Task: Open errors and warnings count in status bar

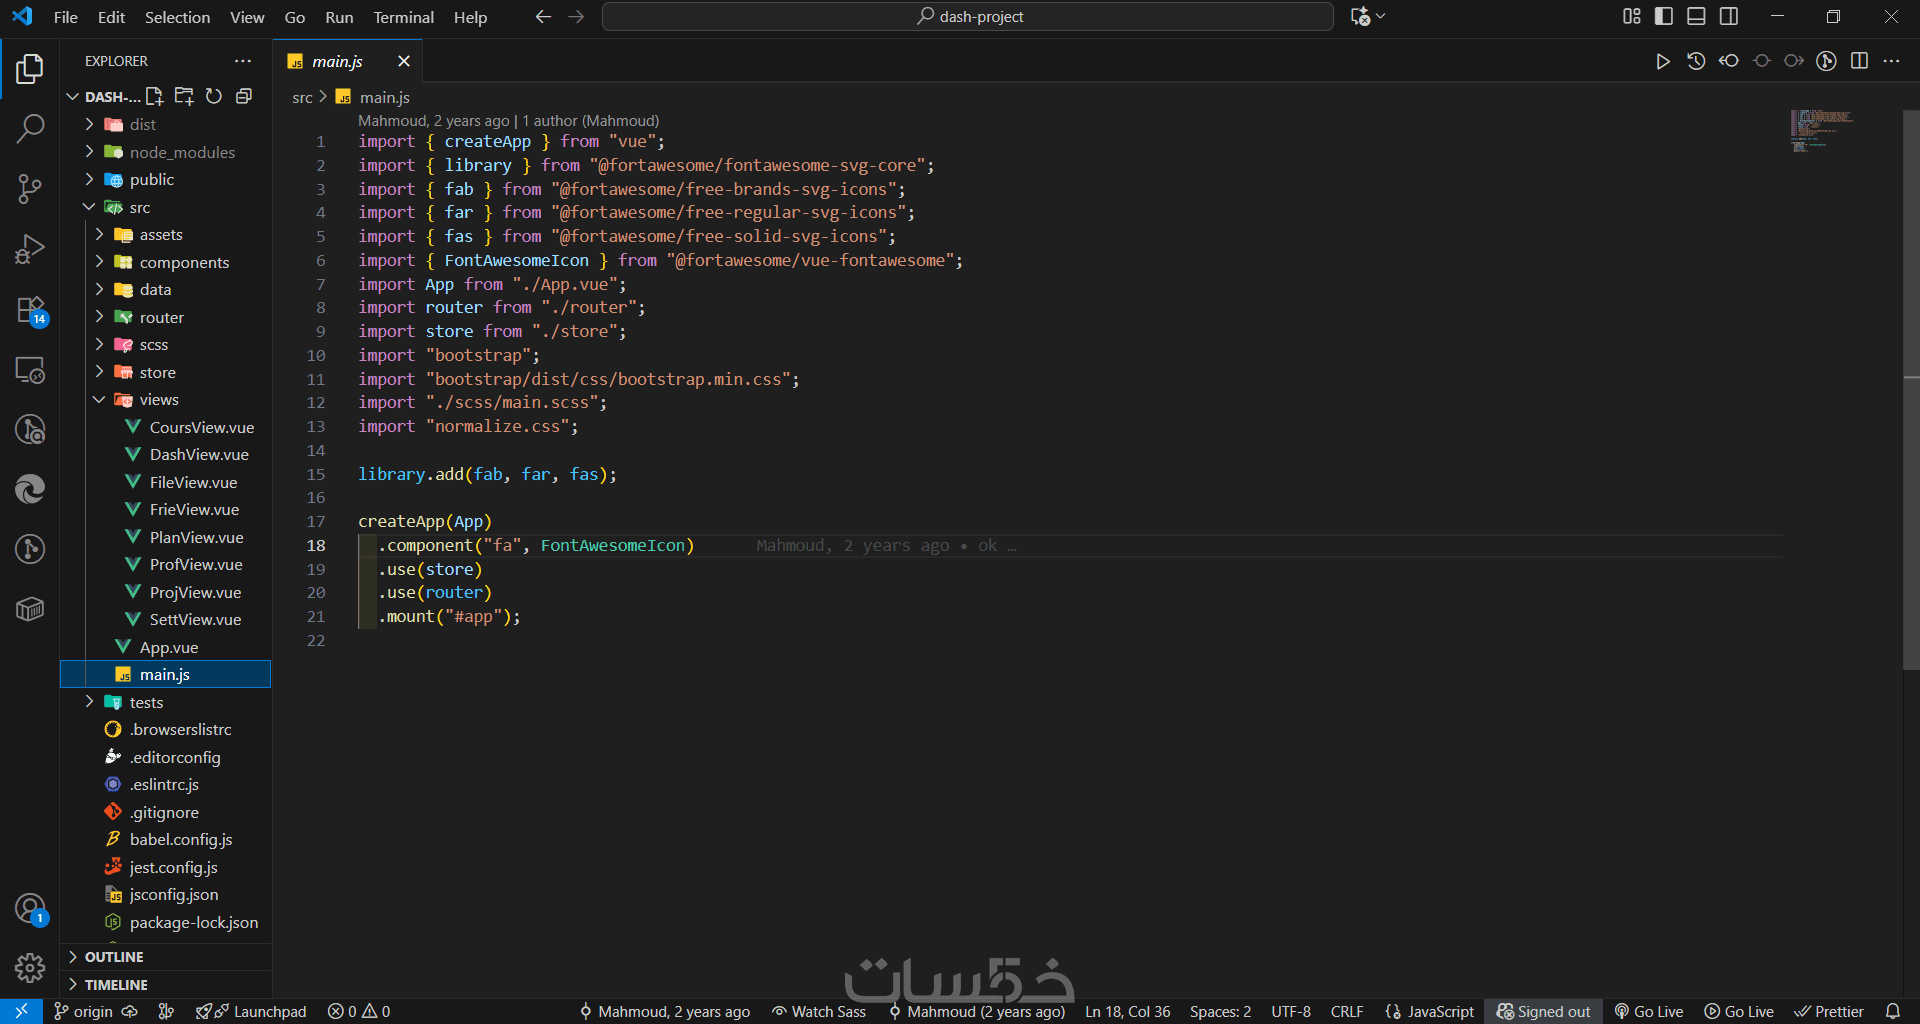Action: click(359, 1011)
